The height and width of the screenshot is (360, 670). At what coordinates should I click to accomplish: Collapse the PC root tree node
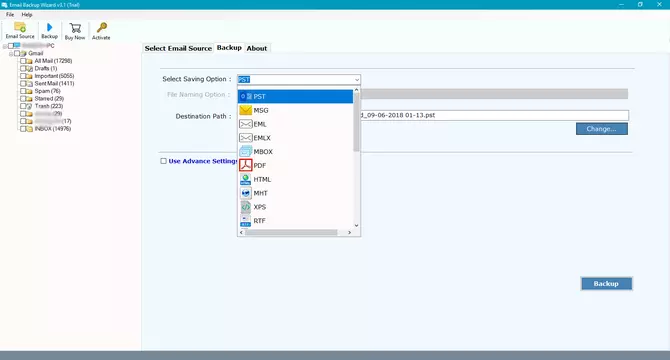(x=5, y=46)
